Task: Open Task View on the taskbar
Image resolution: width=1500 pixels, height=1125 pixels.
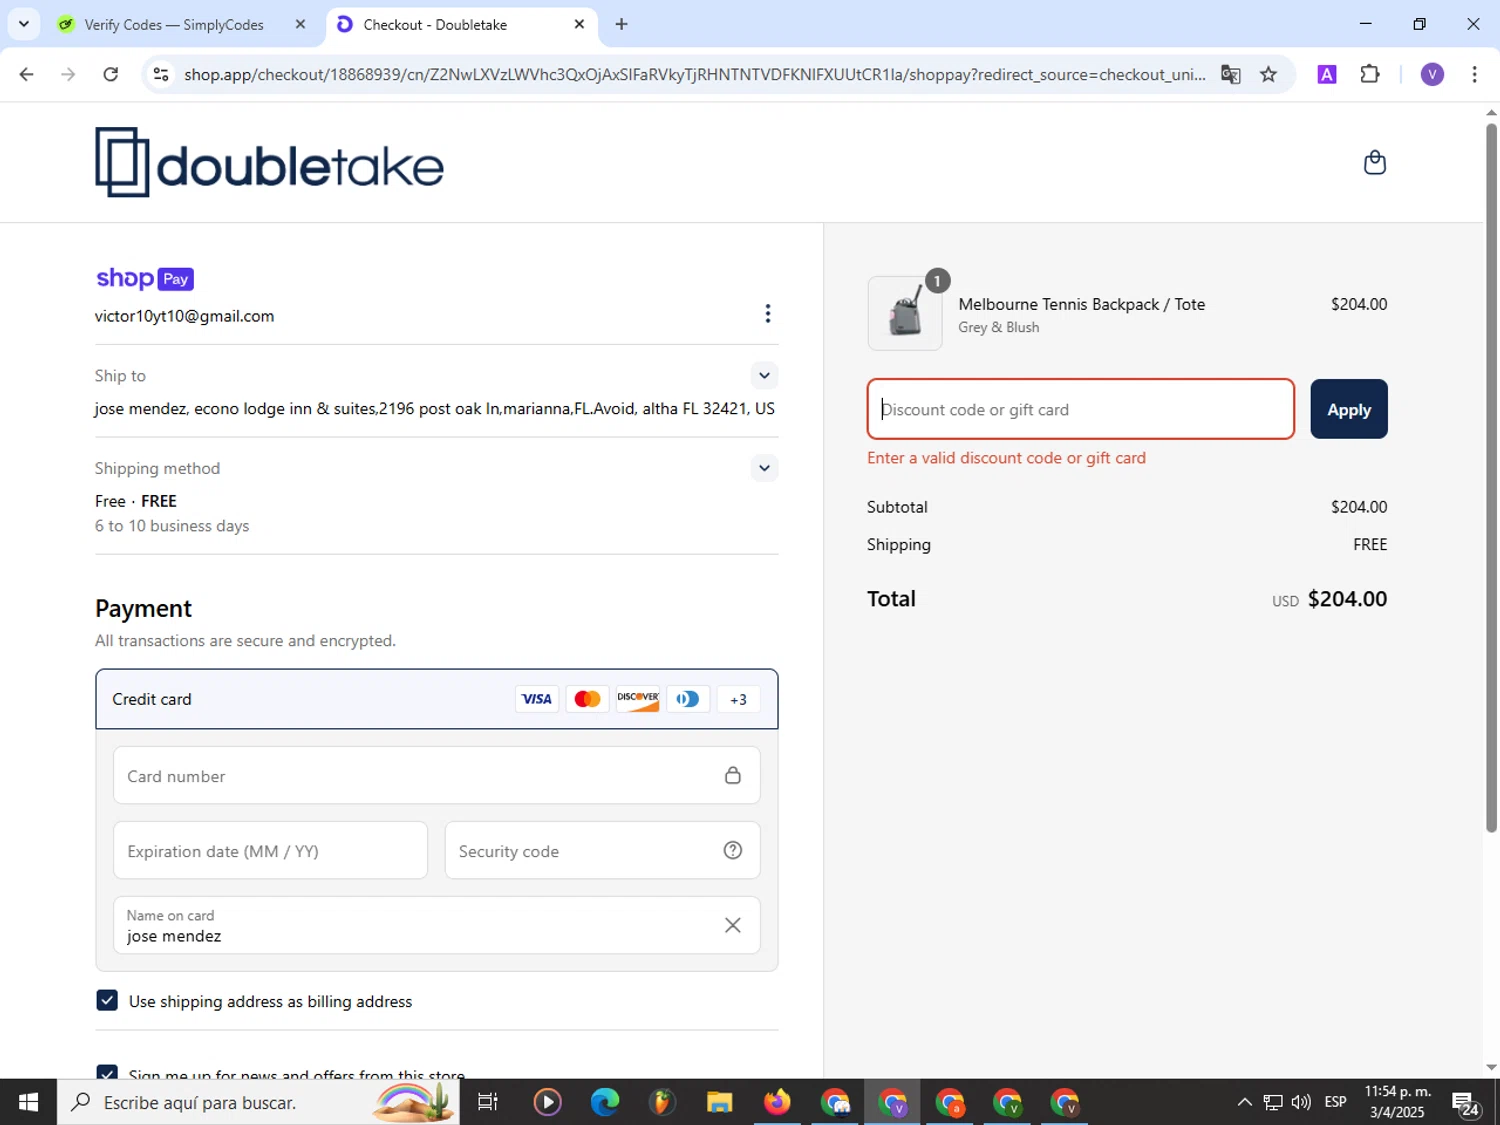Action: click(488, 1102)
